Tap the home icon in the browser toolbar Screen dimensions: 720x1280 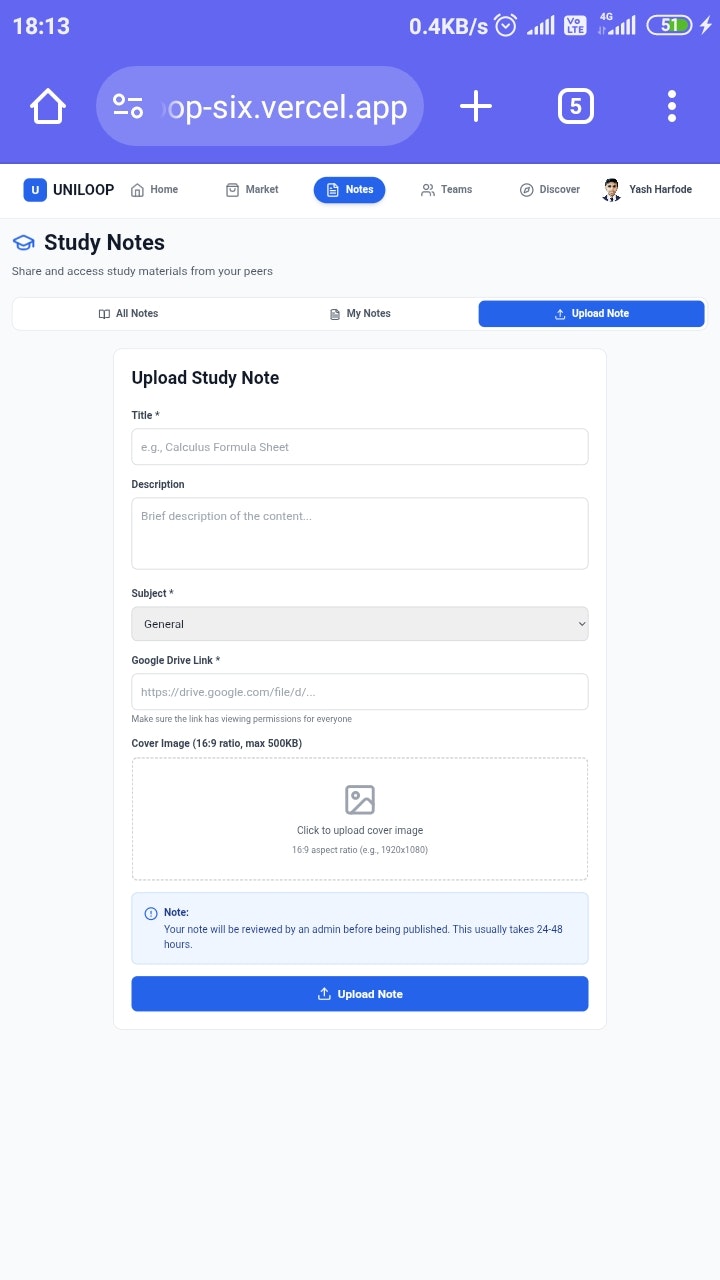pos(47,105)
